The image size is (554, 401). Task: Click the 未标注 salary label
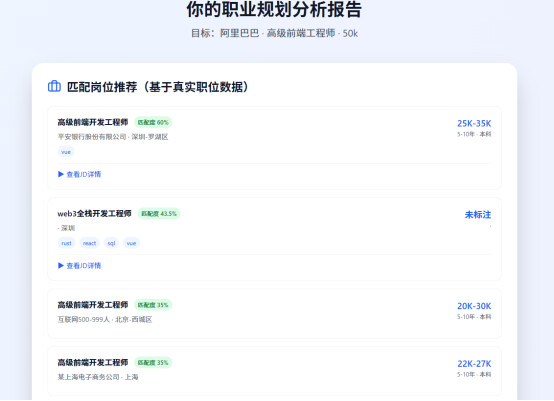(478, 214)
